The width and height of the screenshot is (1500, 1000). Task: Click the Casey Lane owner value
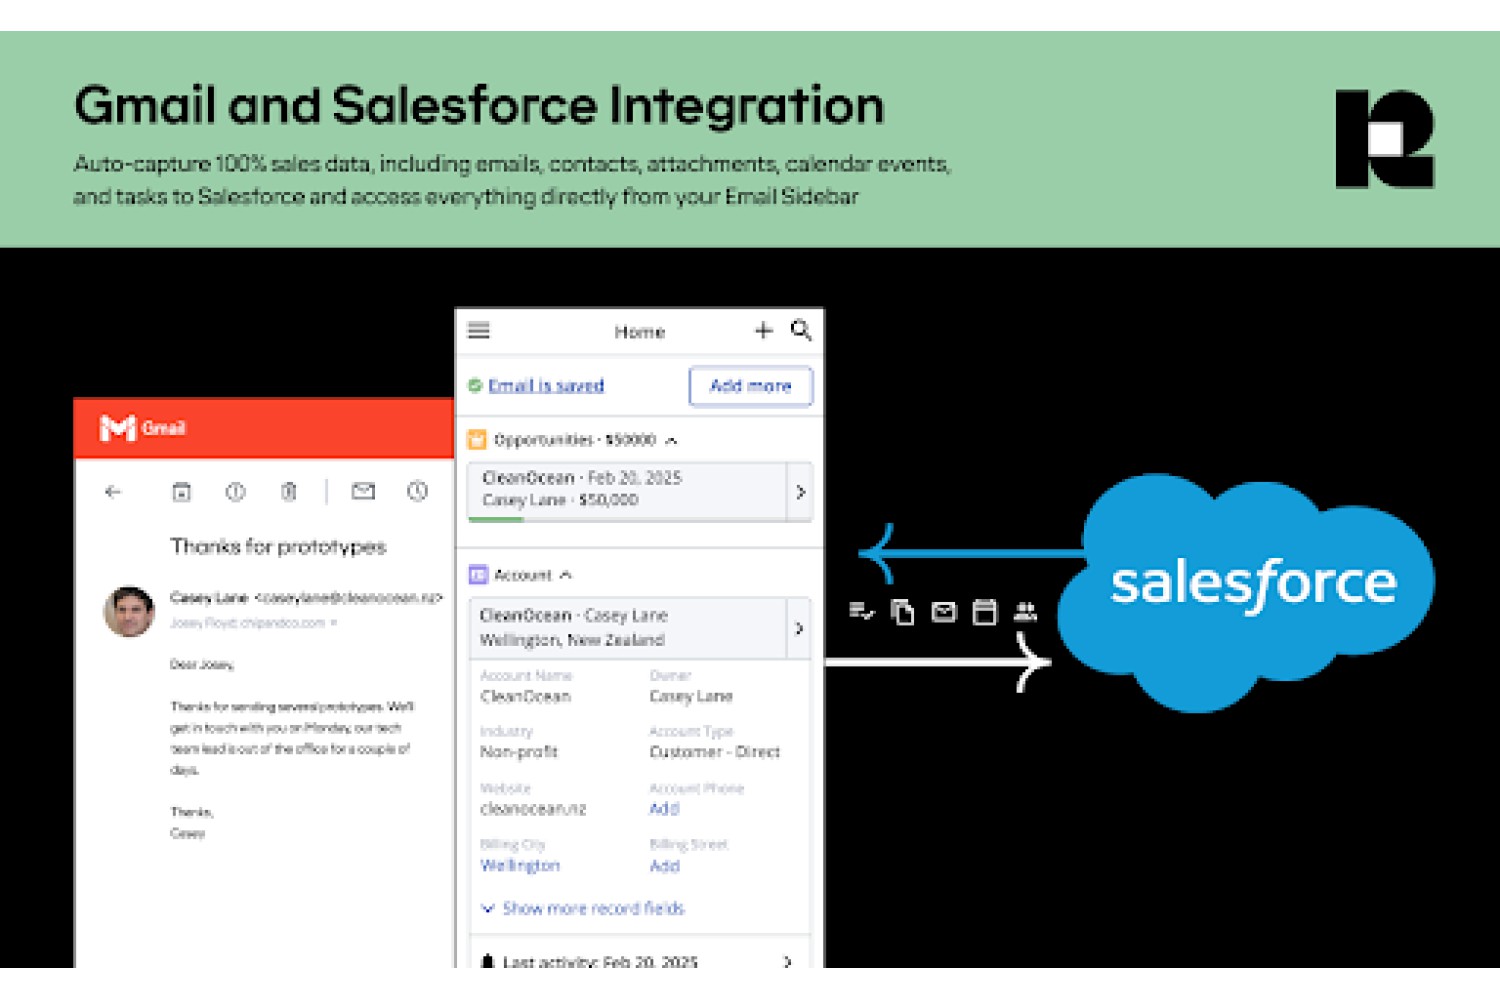tap(691, 696)
